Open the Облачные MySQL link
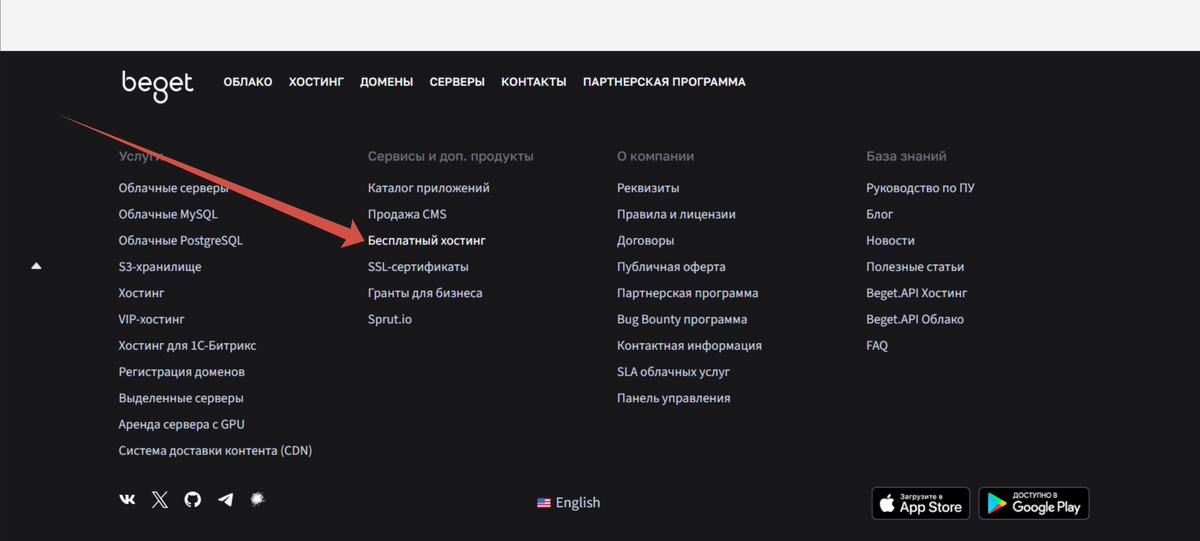Viewport: 1200px width, 541px height. pos(168,214)
